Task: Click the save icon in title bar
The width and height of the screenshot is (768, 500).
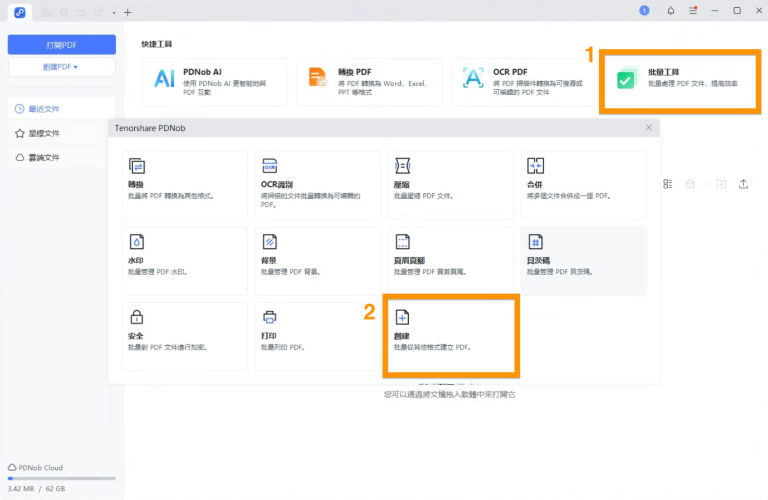Action: click(x=47, y=13)
